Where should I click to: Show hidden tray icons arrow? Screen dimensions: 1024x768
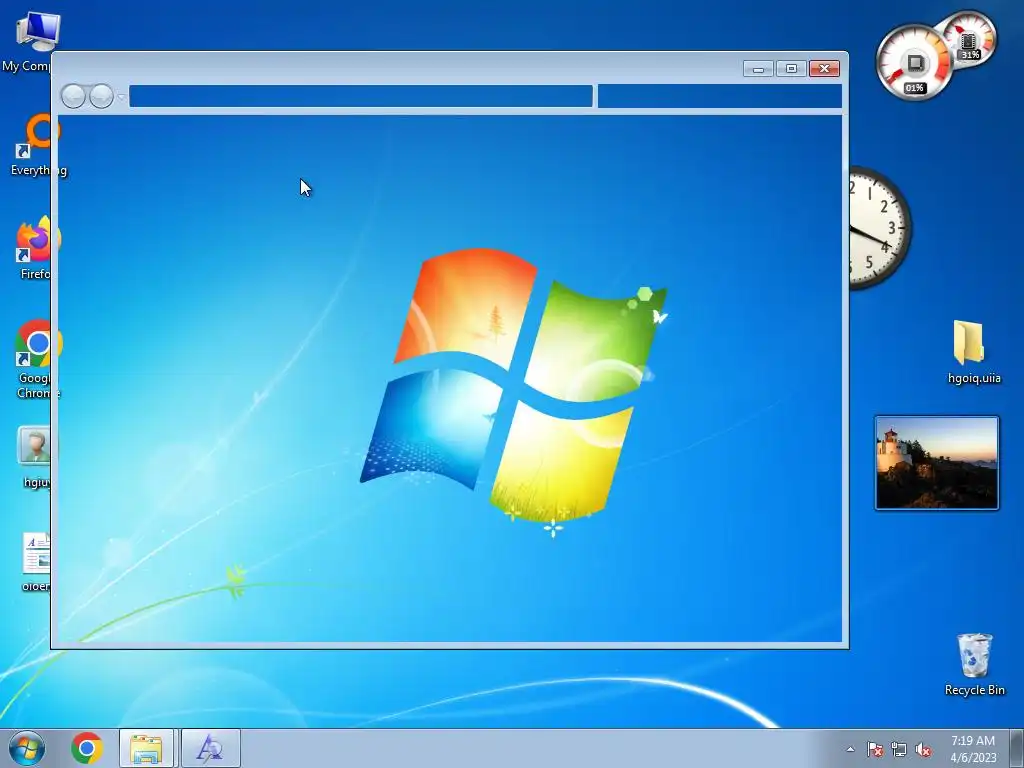tap(850, 749)
